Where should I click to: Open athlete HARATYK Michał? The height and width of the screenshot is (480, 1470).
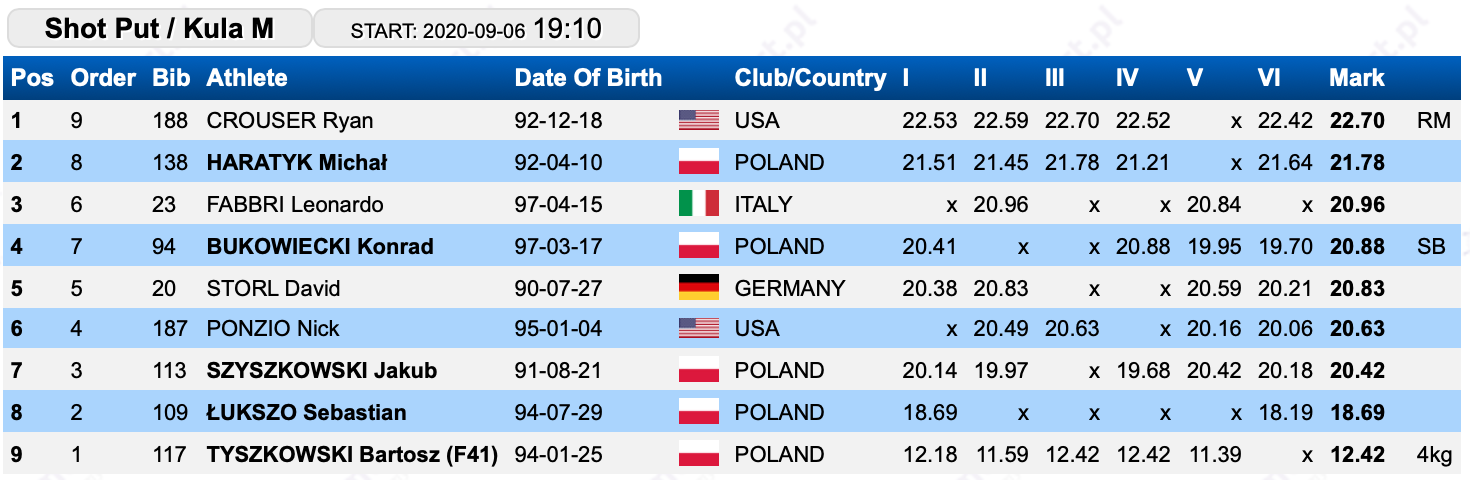click(297, 163)
